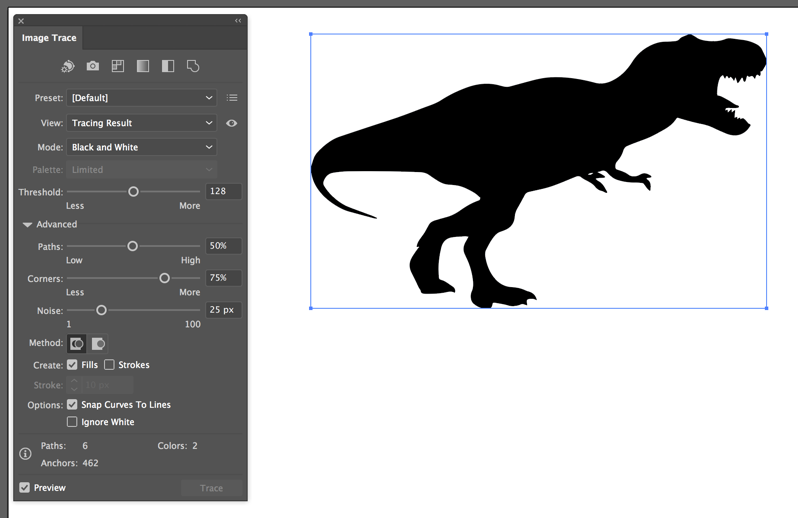
Task: Select the Abutting method button
Action: (77, 344)
